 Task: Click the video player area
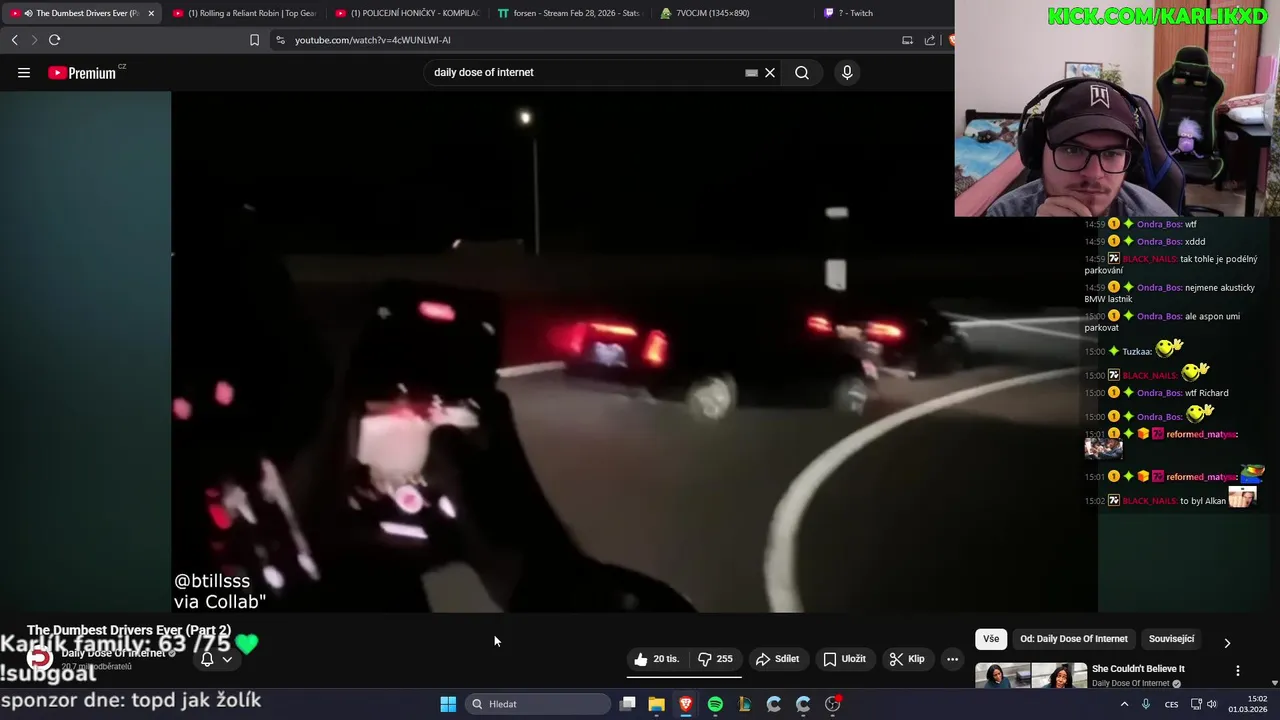click(x=635, y=352)
